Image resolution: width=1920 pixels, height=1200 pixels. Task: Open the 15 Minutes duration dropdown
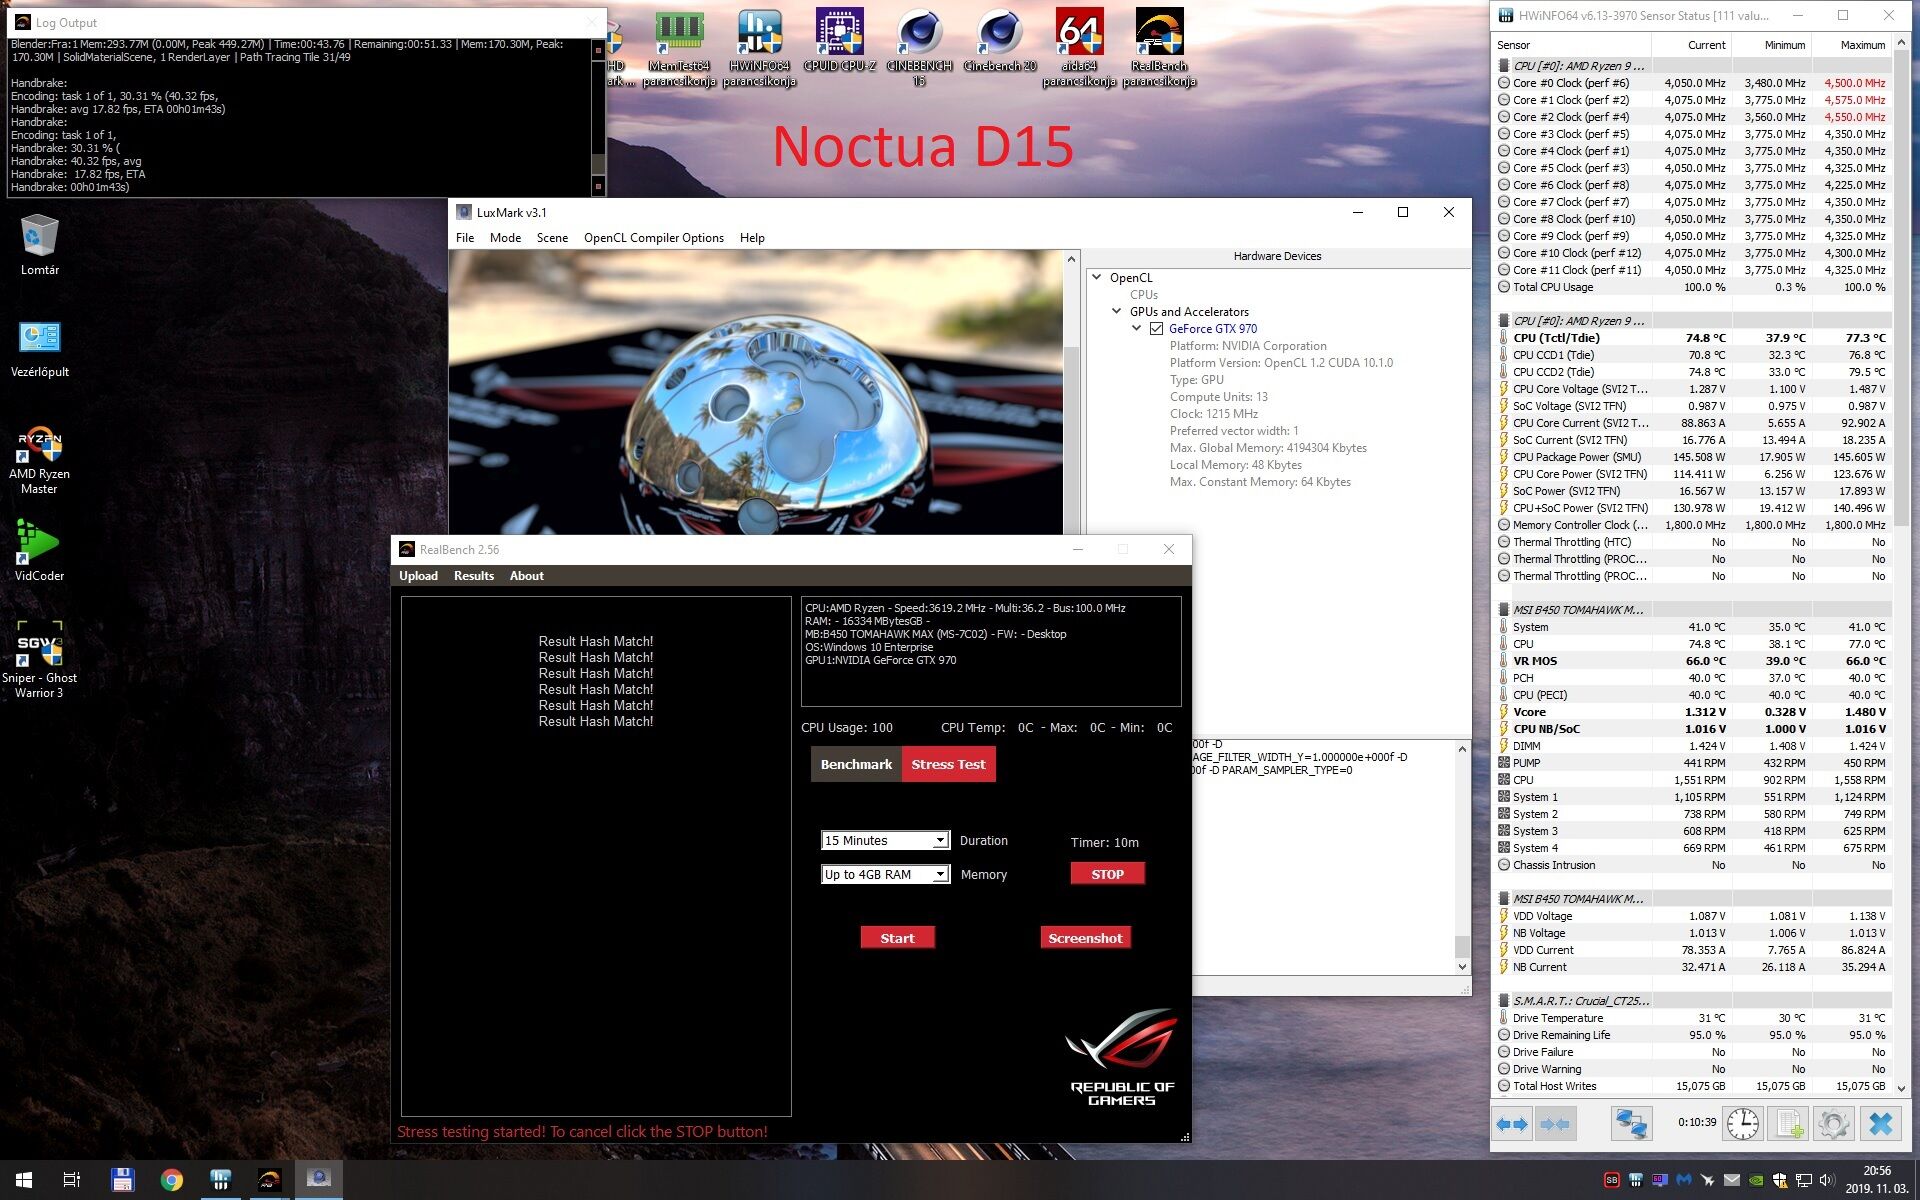[885, 841]
